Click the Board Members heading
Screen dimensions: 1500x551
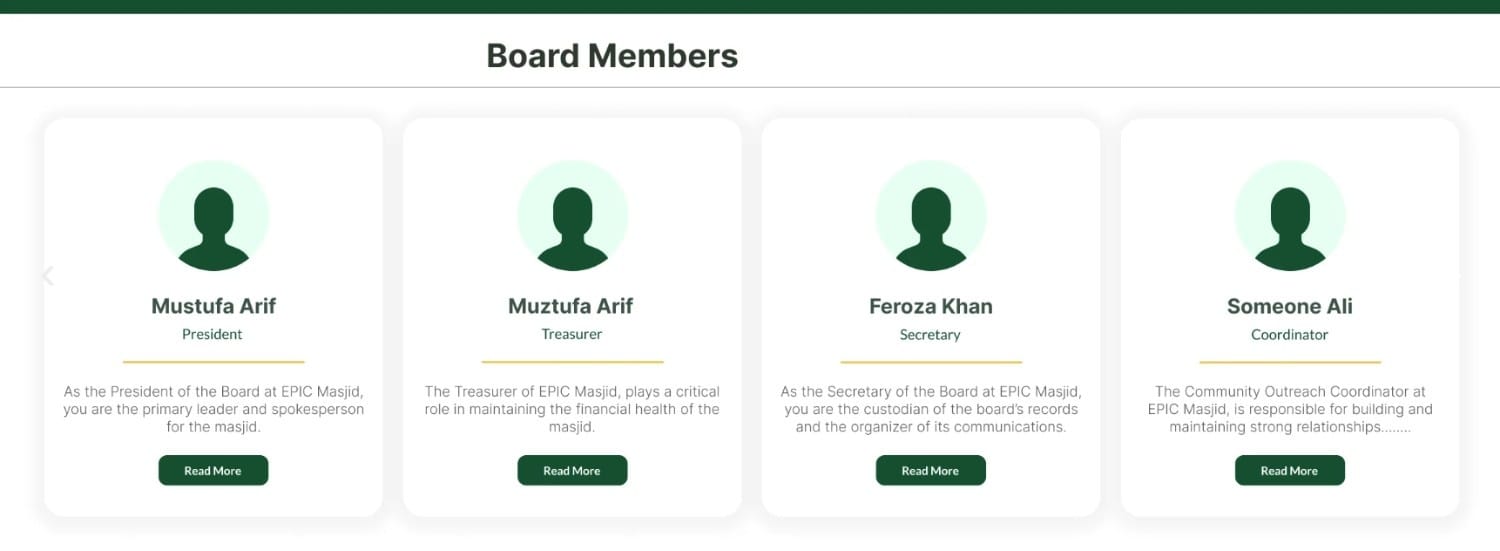pyautogui.click(x=612, y=55)
